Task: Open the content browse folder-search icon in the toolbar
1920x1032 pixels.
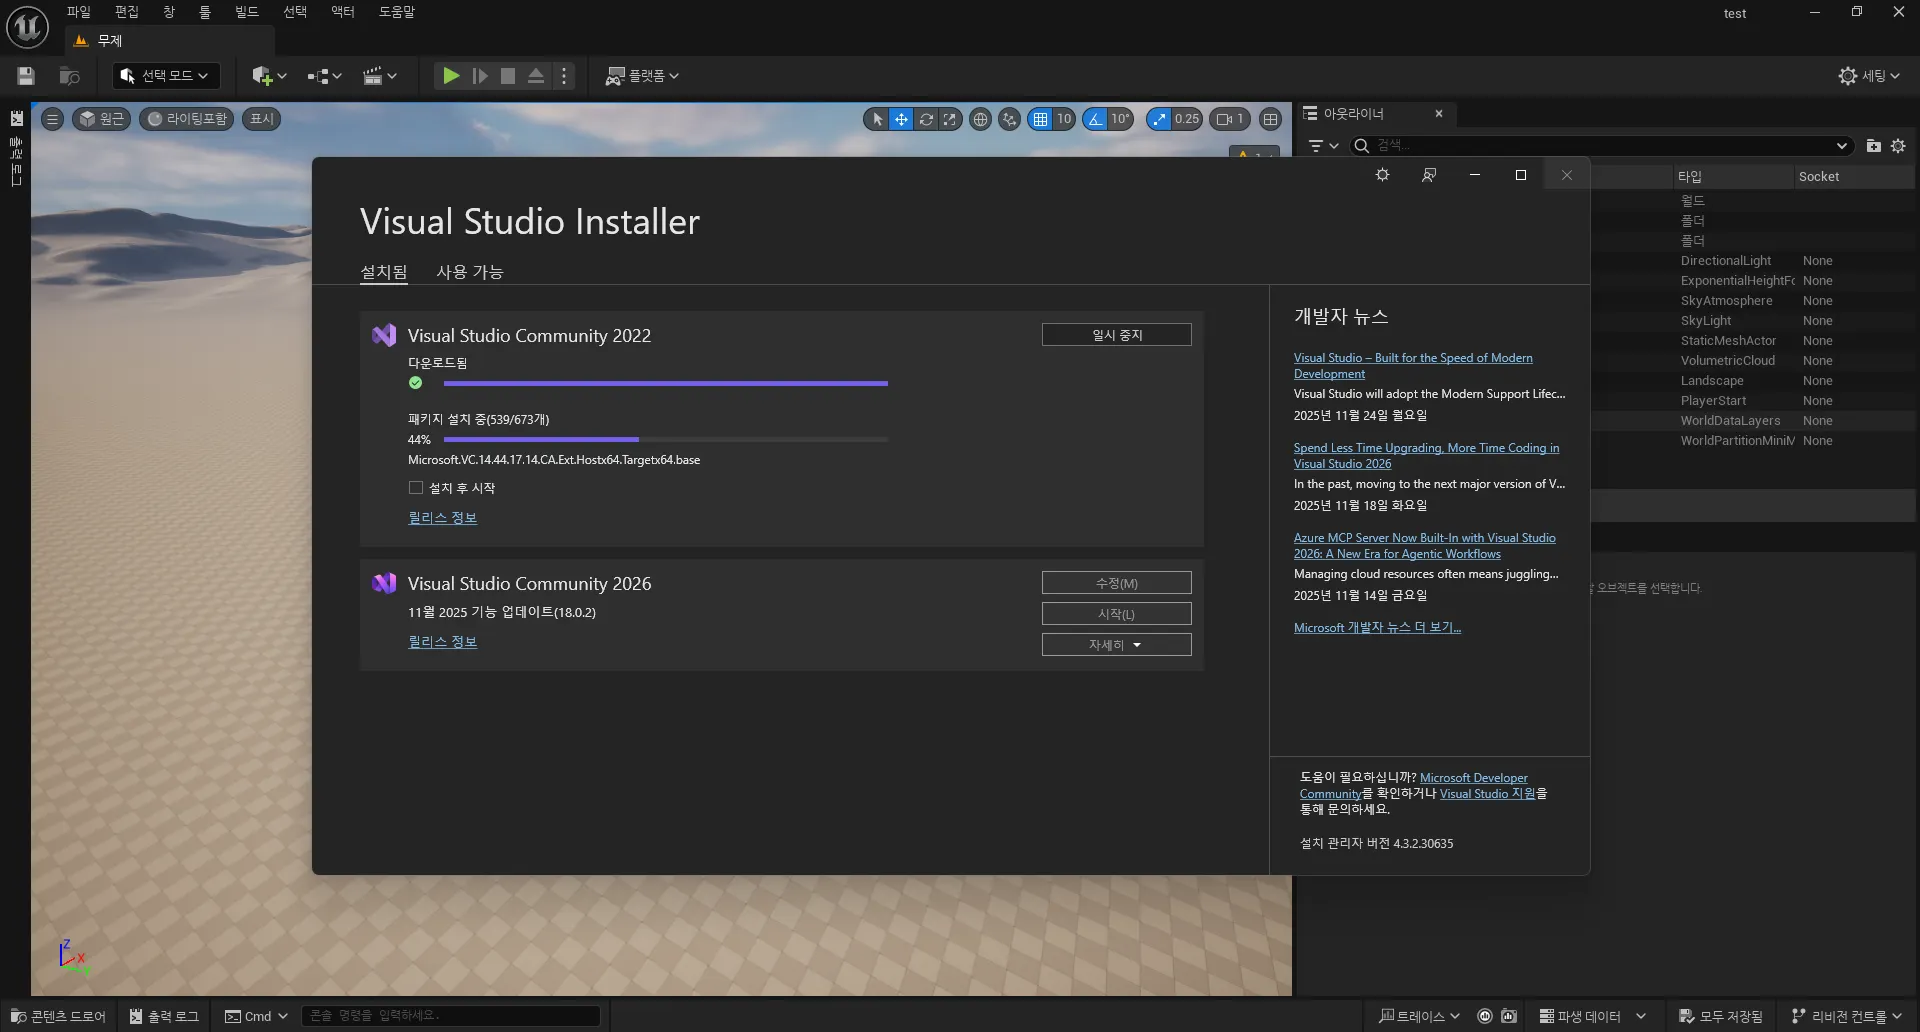Action: (69, 76)
